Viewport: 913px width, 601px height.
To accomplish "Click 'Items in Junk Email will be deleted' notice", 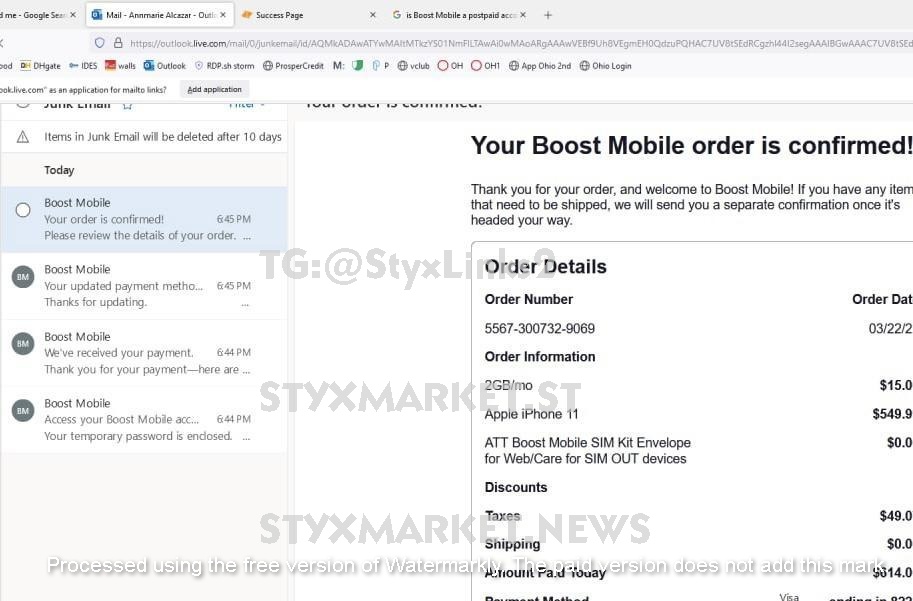I will pos(162,137).
